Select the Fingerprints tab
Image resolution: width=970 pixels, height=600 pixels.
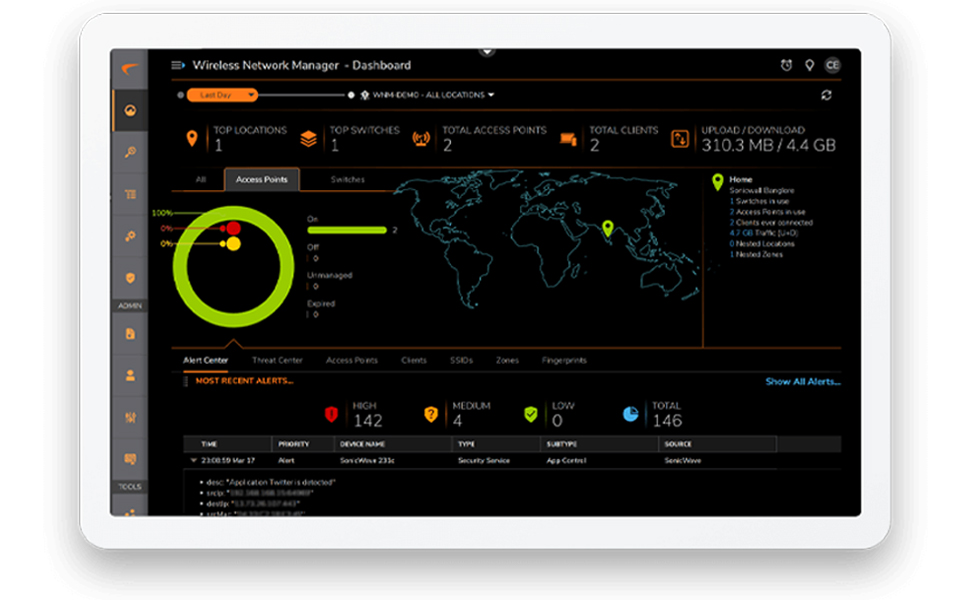(x=564, y=360)
